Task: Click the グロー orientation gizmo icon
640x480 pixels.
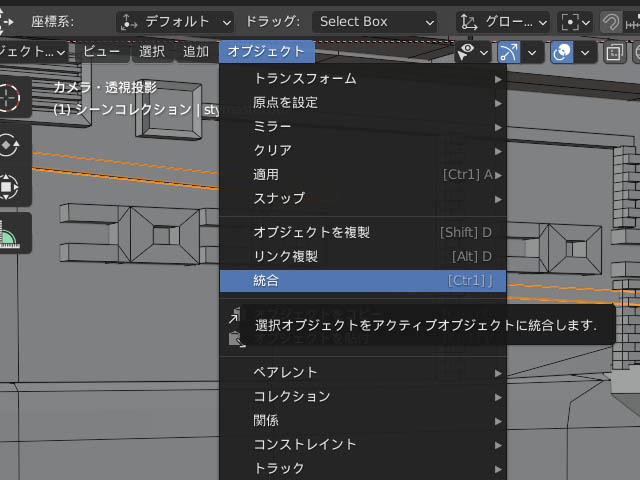Action: click(469, 22)
